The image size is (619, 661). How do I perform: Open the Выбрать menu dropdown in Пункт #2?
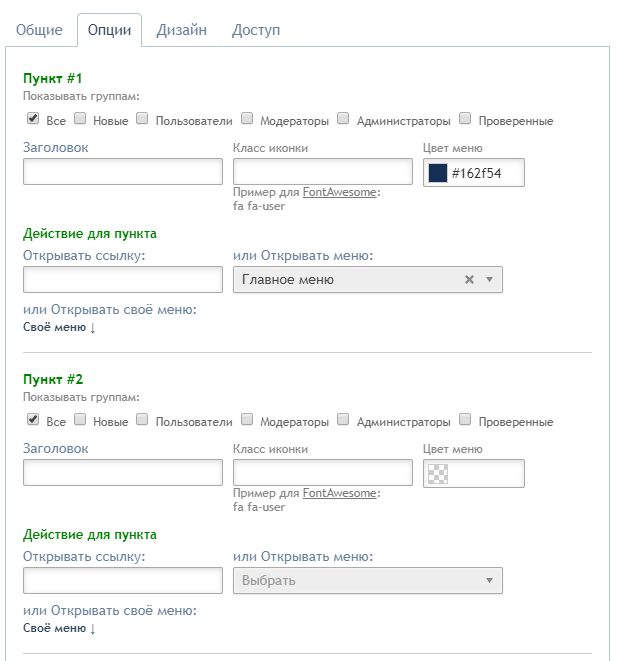[368, 580]
